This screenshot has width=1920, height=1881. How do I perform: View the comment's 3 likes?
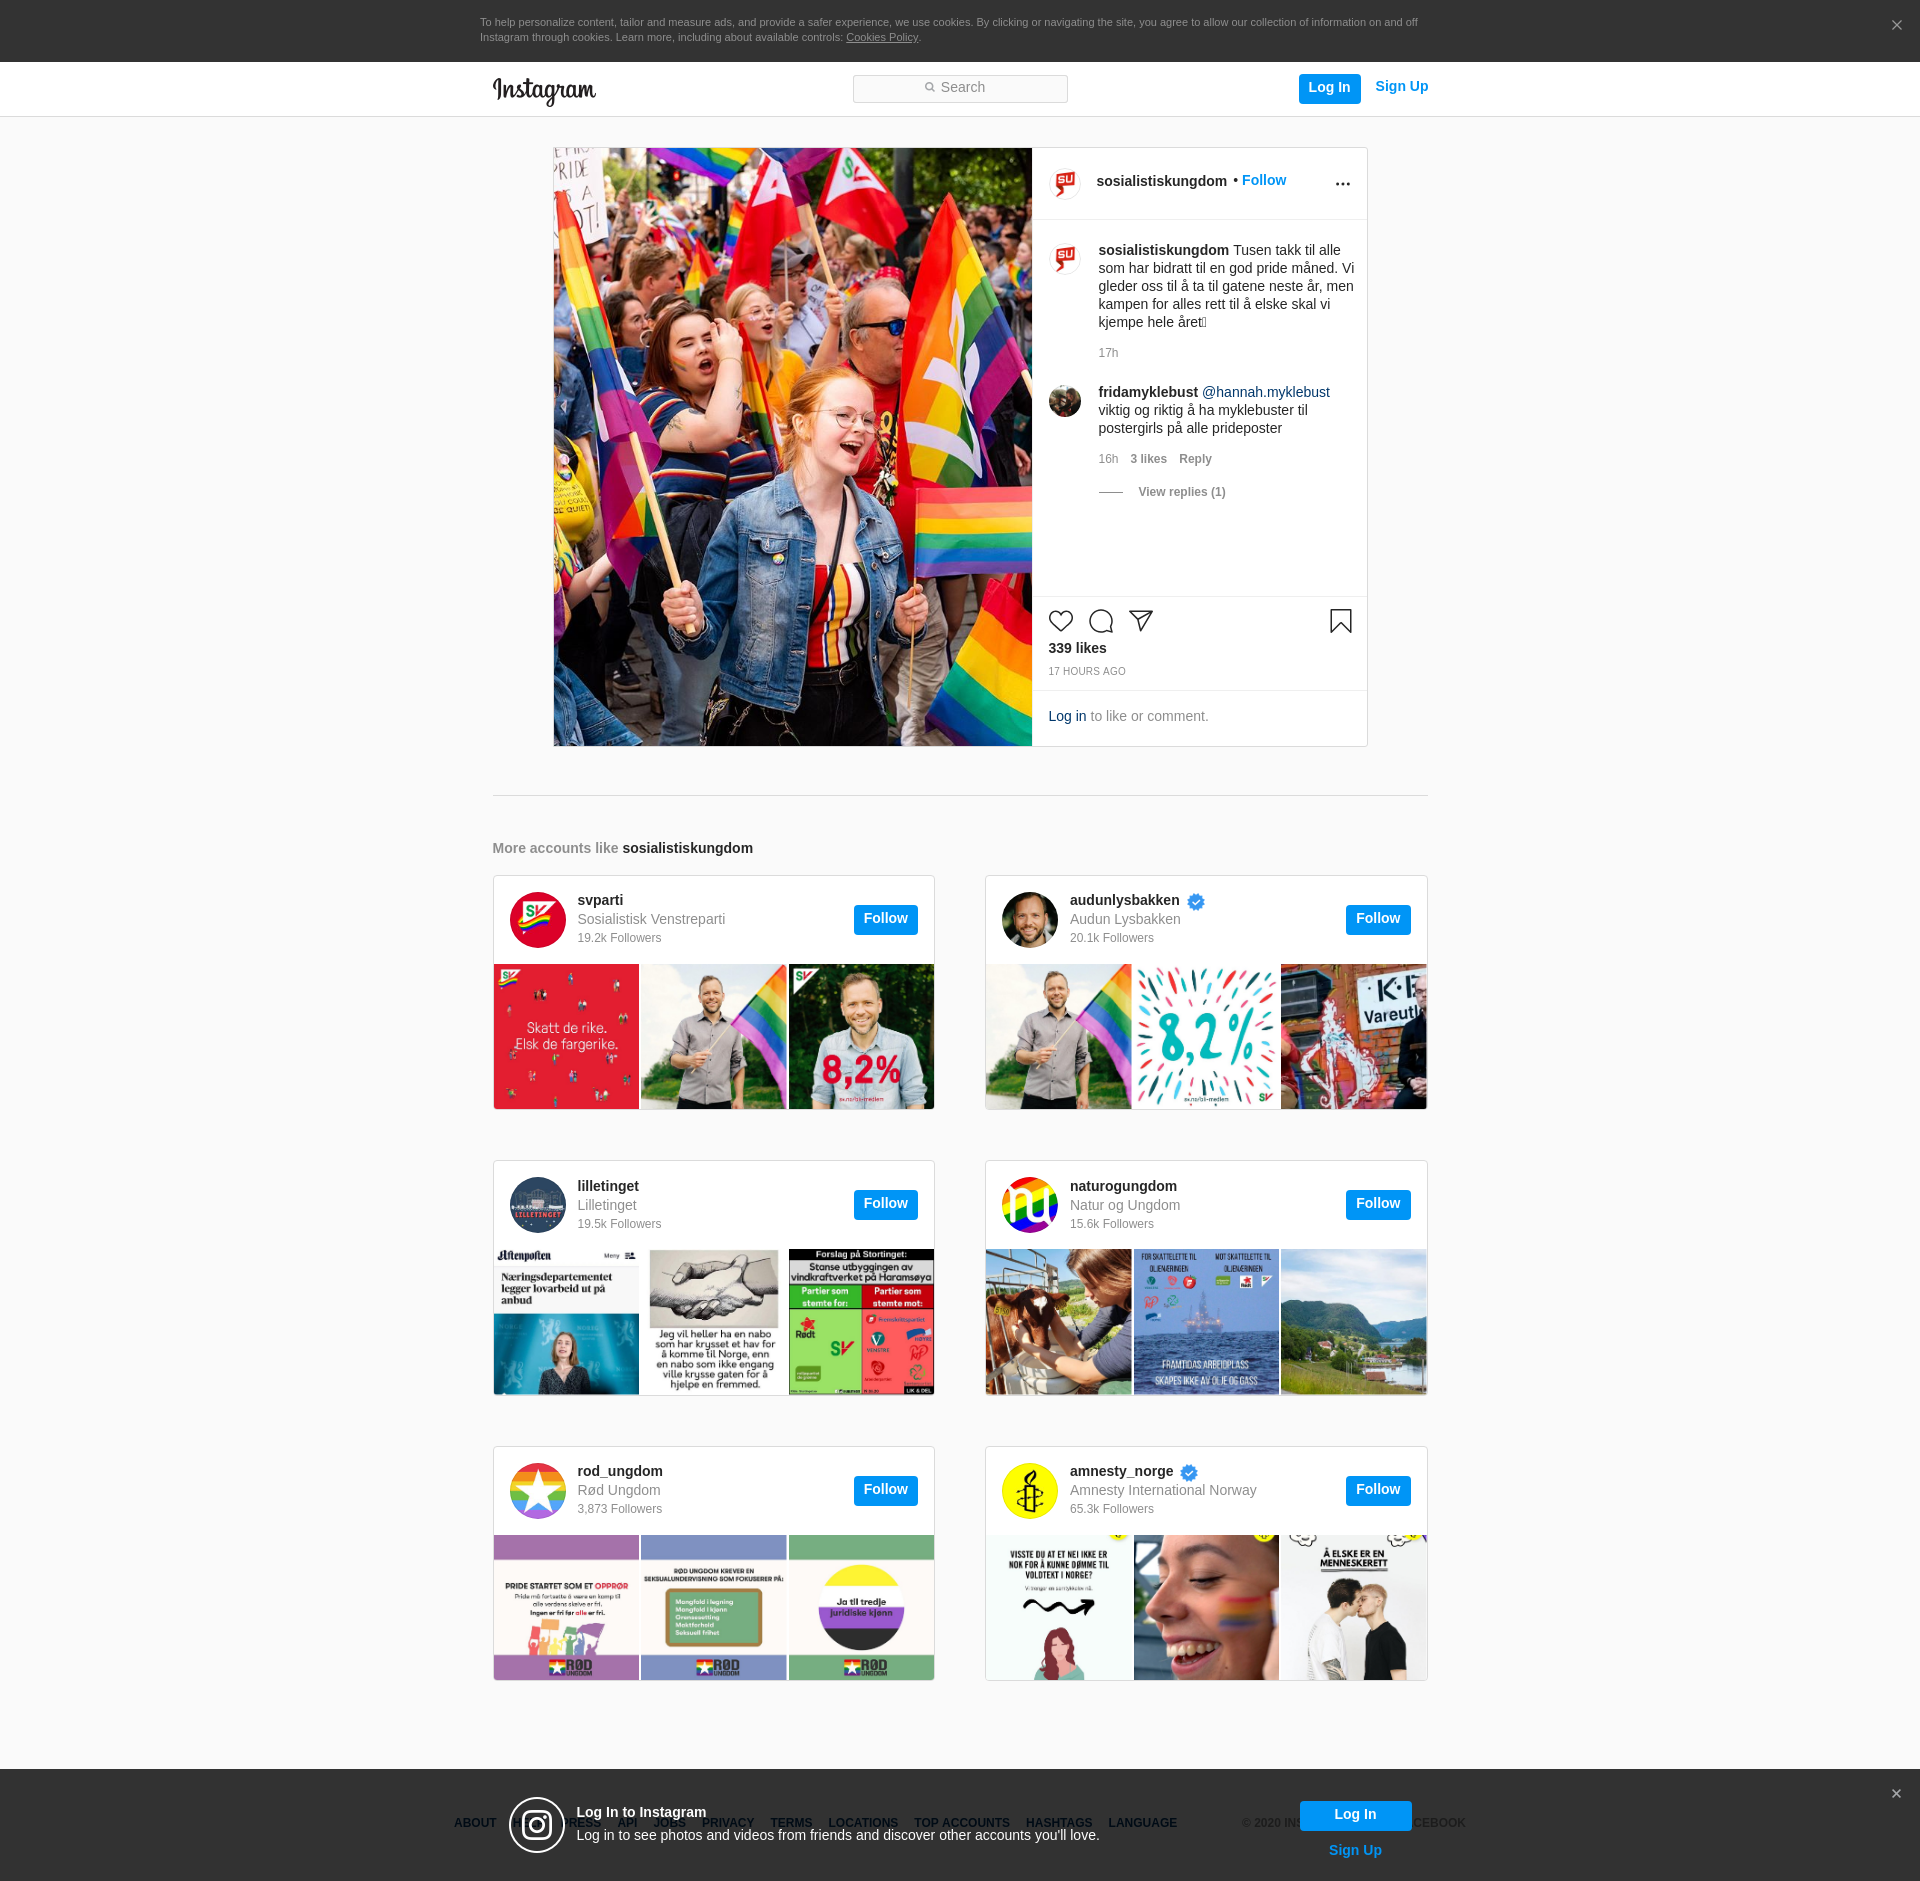pos(1148,459)
